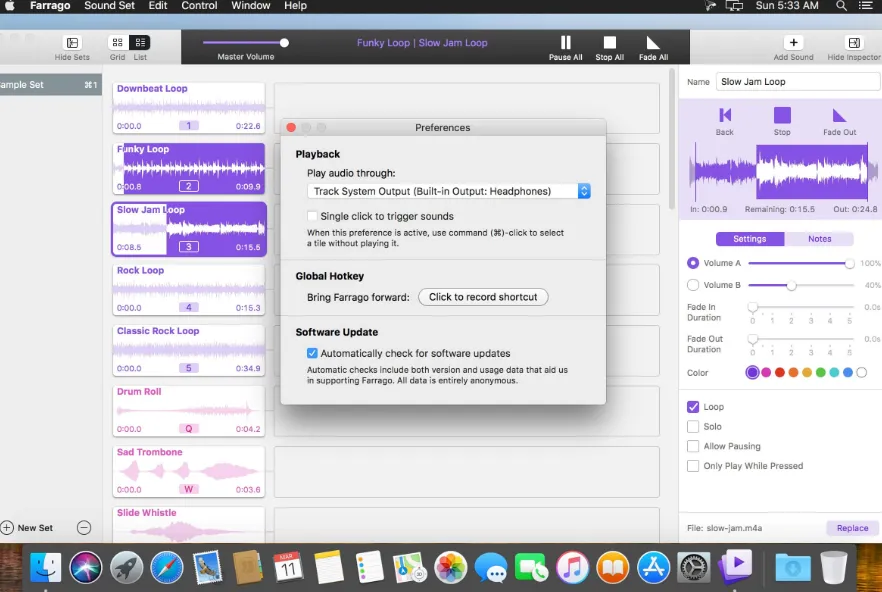Click to record shortcut button
Image resolution: width=882 pixels, height=592 pixels.
point(483,297)
